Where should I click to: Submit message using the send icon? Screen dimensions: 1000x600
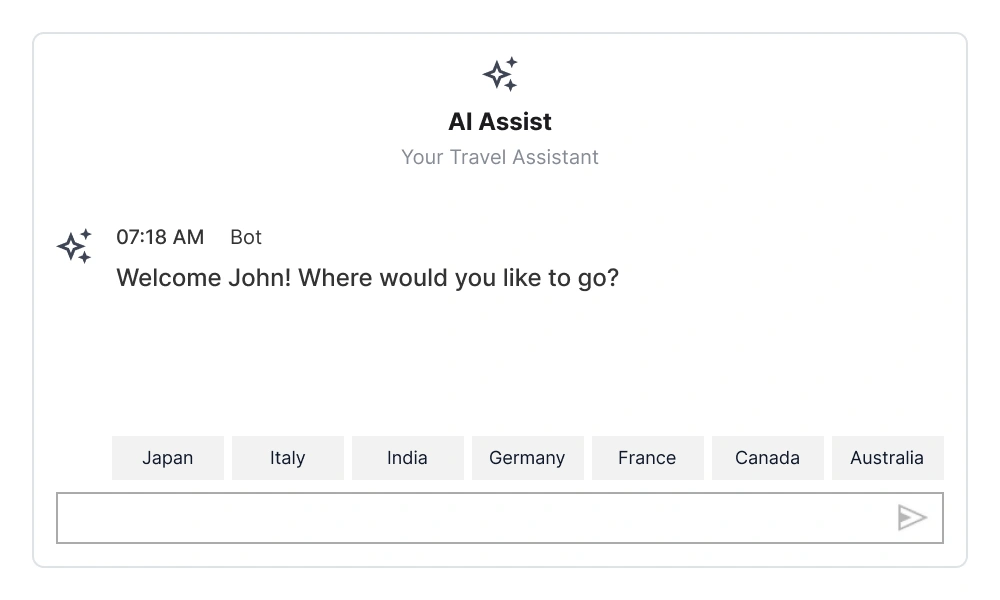(x=913, y=518)
